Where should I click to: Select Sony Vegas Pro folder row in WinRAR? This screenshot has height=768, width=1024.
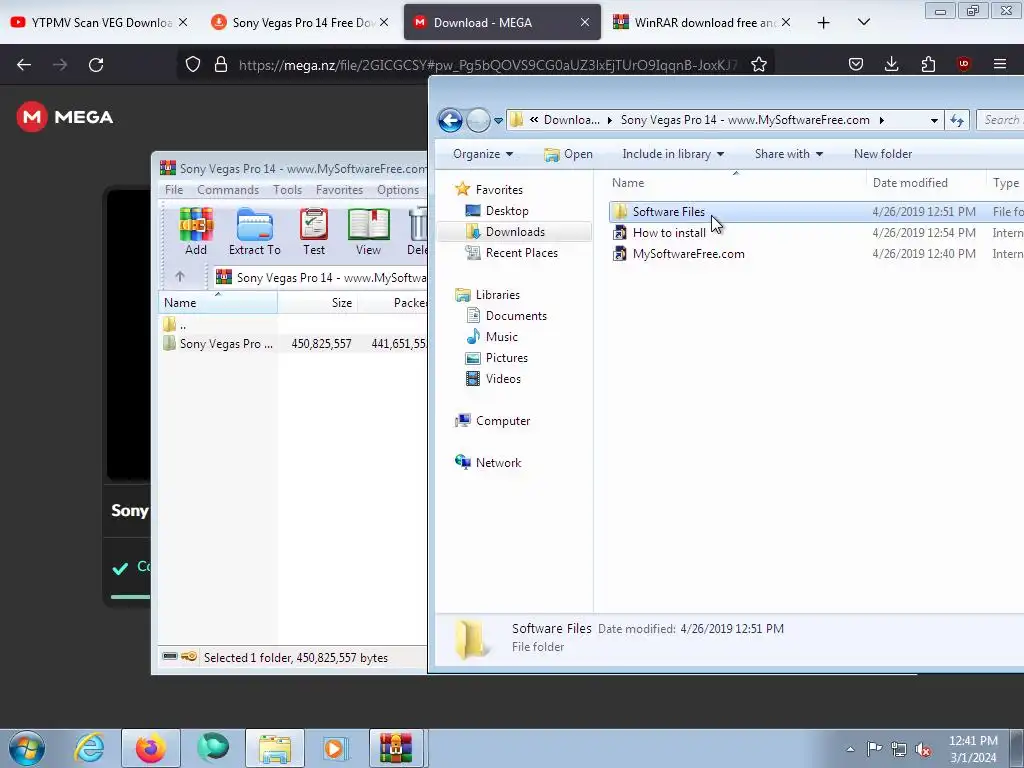293,344
